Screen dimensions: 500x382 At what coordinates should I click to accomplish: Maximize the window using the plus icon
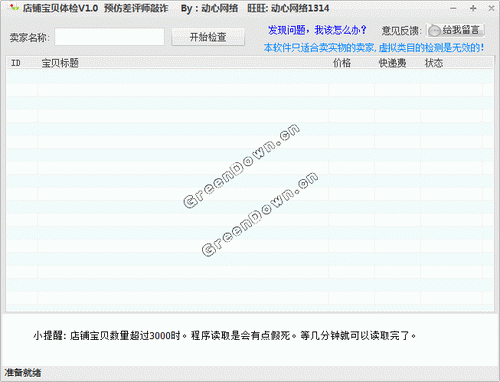click(473, 8)
